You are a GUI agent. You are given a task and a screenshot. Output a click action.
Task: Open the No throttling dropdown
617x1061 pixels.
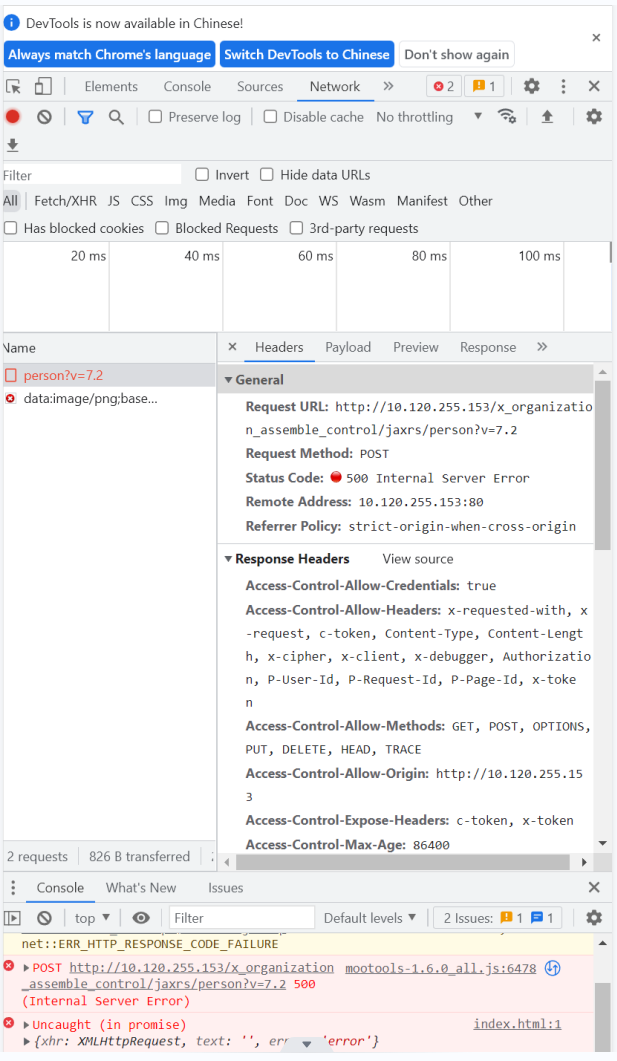click(x=430, y=116)
